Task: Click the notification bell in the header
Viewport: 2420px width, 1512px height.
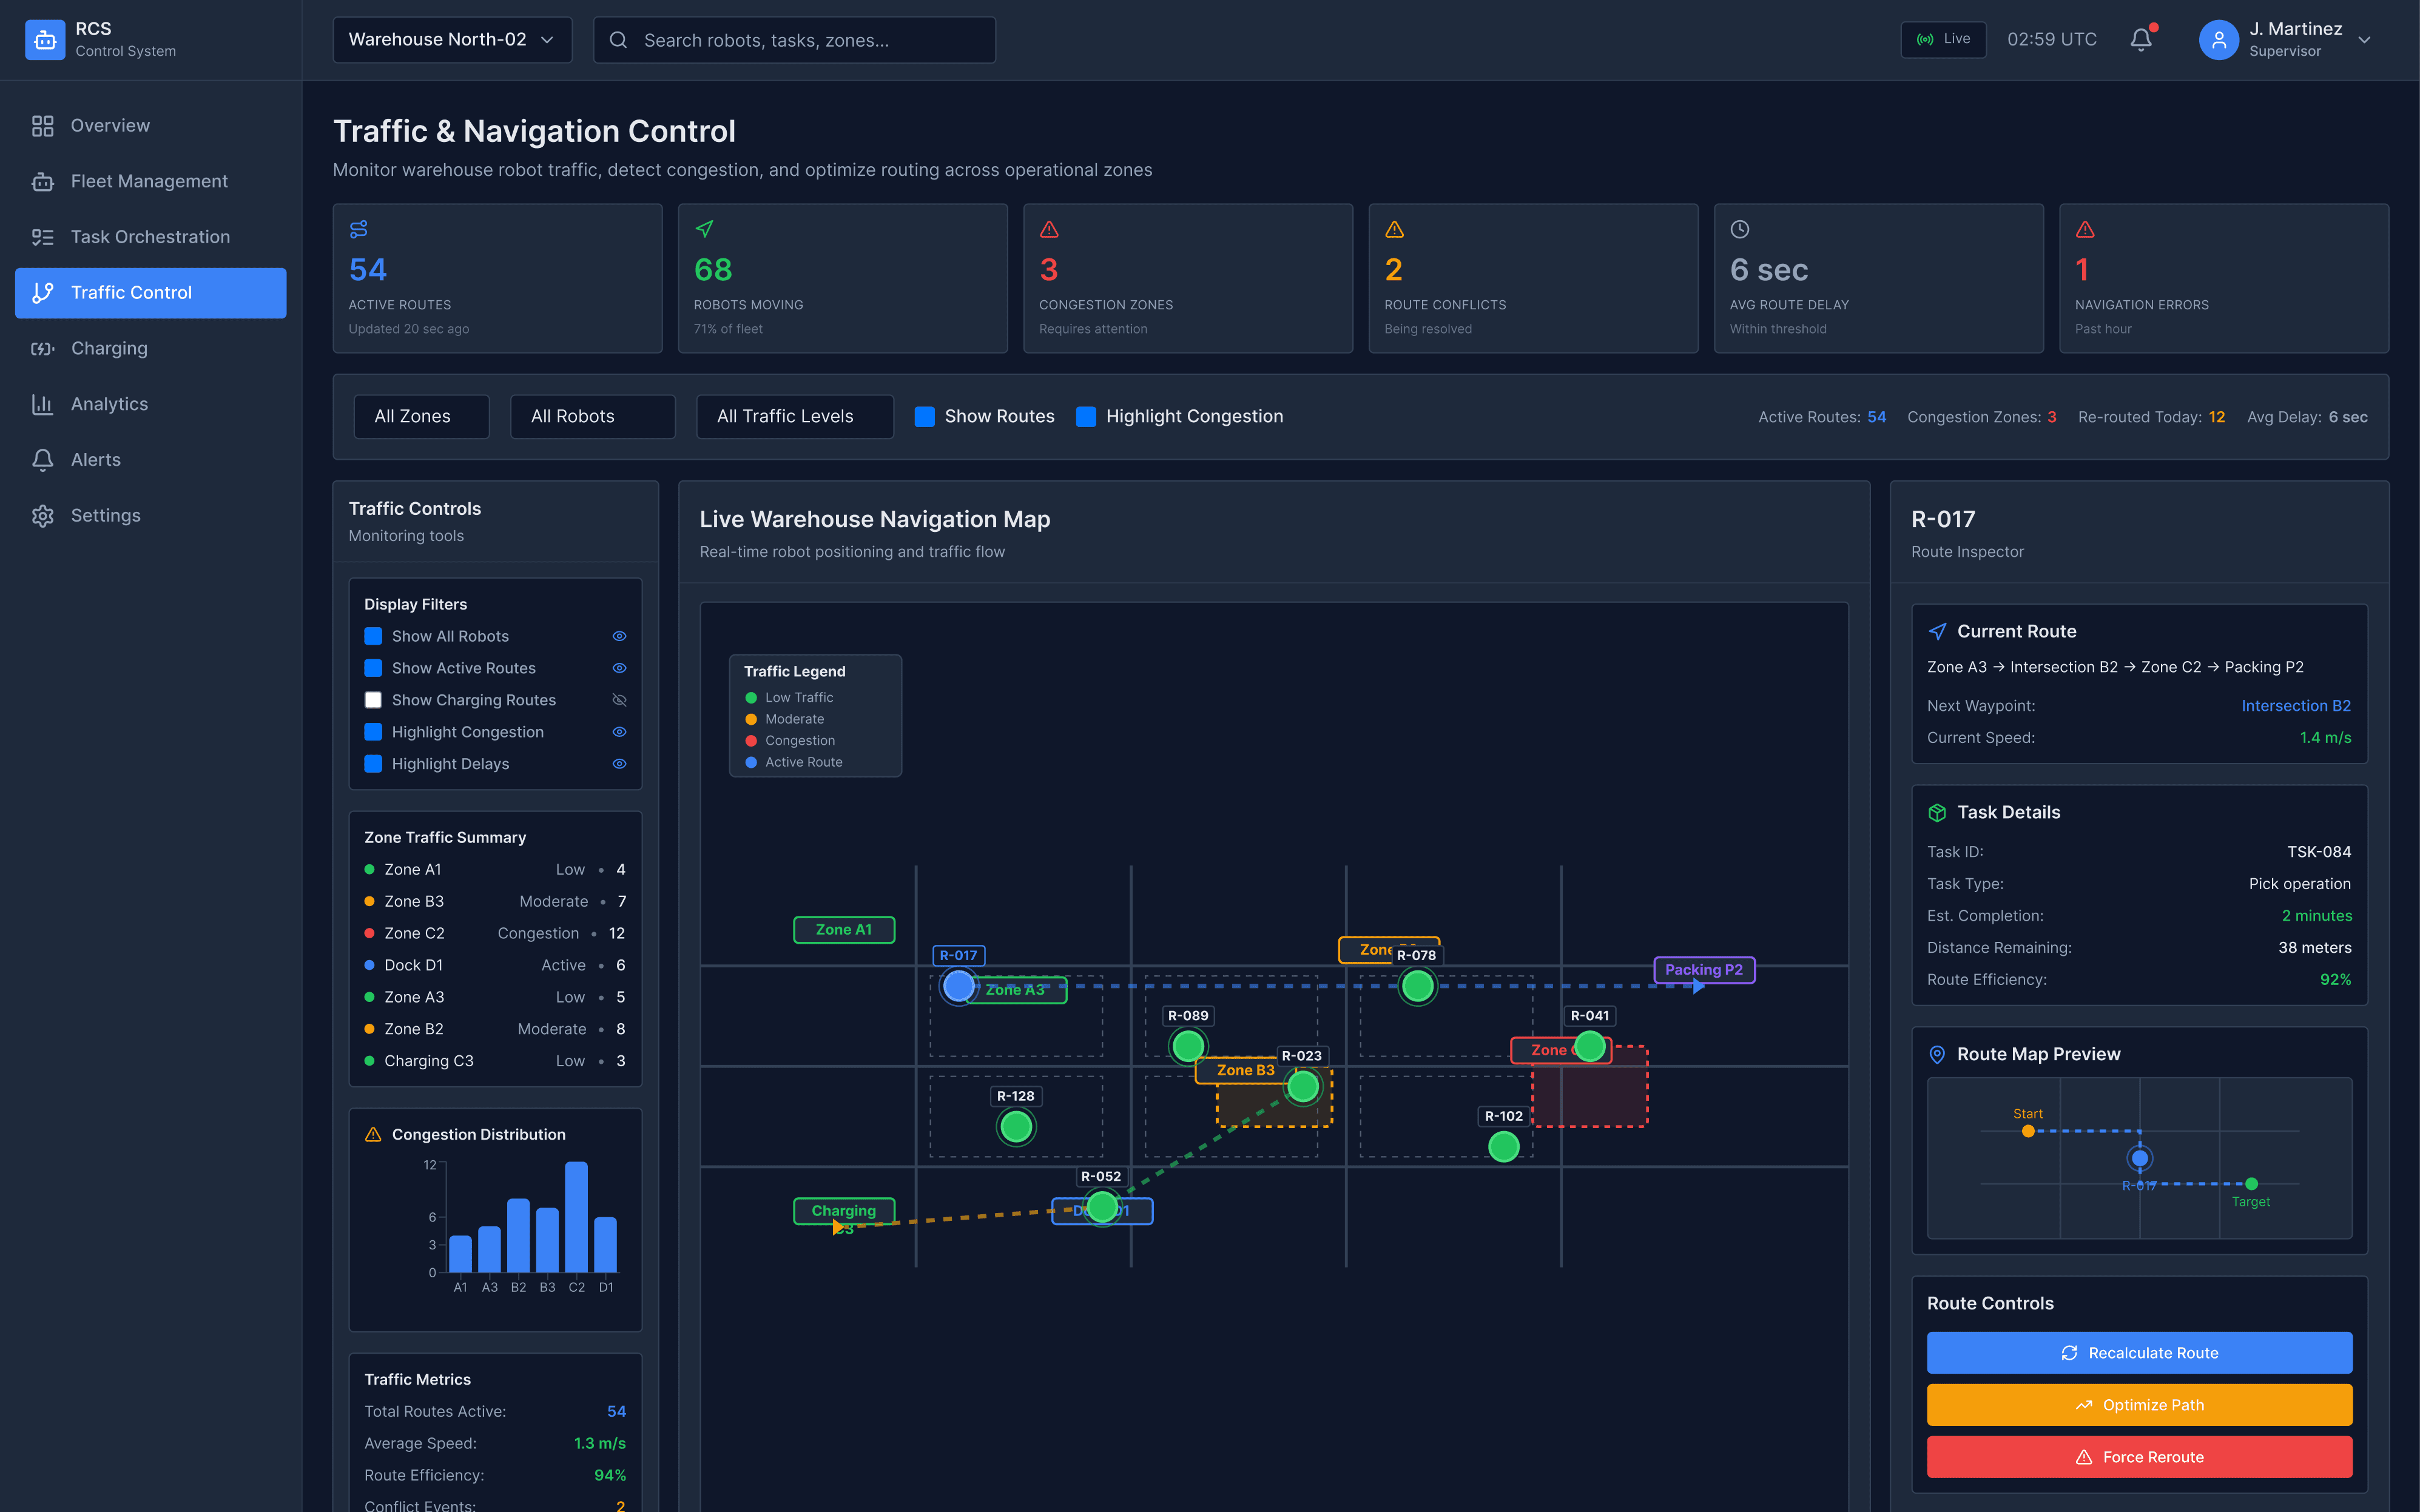Action: click(x=2140, y=39)
